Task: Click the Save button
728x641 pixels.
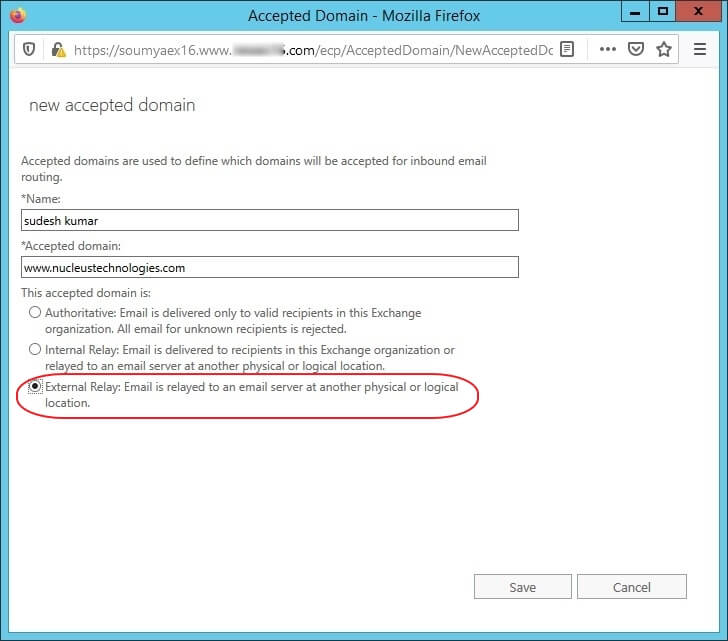Action: coord(522,587)
